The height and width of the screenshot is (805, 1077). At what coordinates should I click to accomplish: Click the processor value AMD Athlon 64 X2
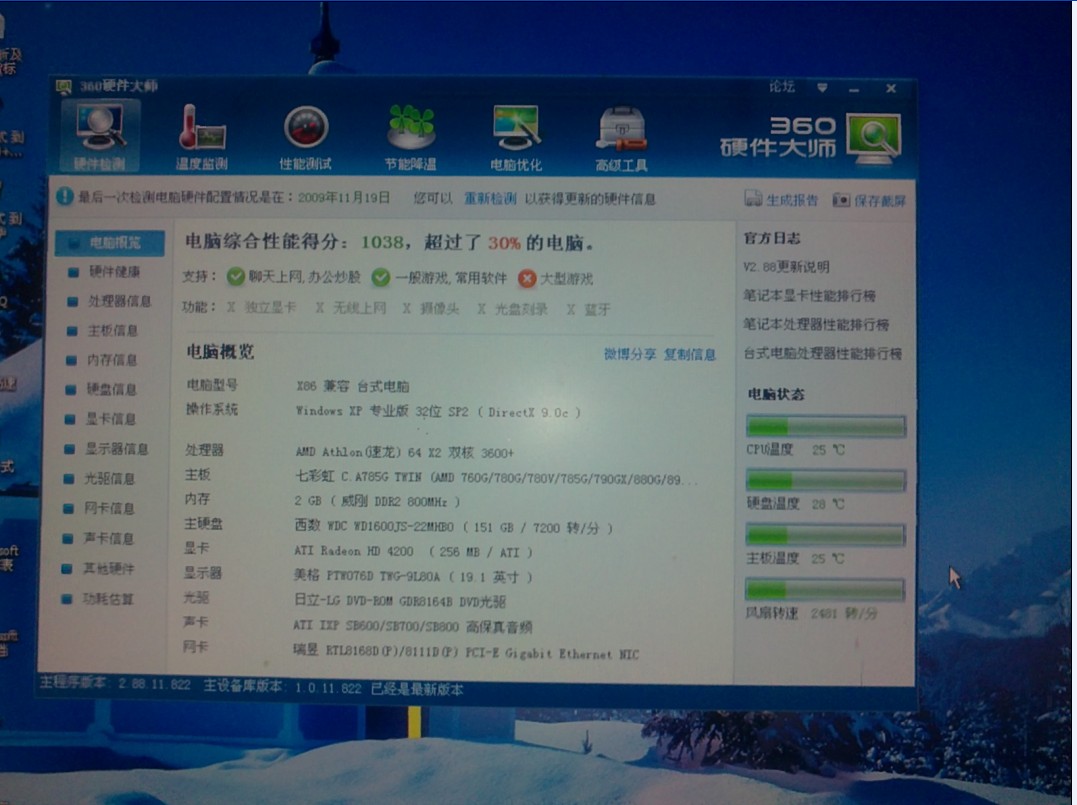pyautogui.click(x=405, y=453)
